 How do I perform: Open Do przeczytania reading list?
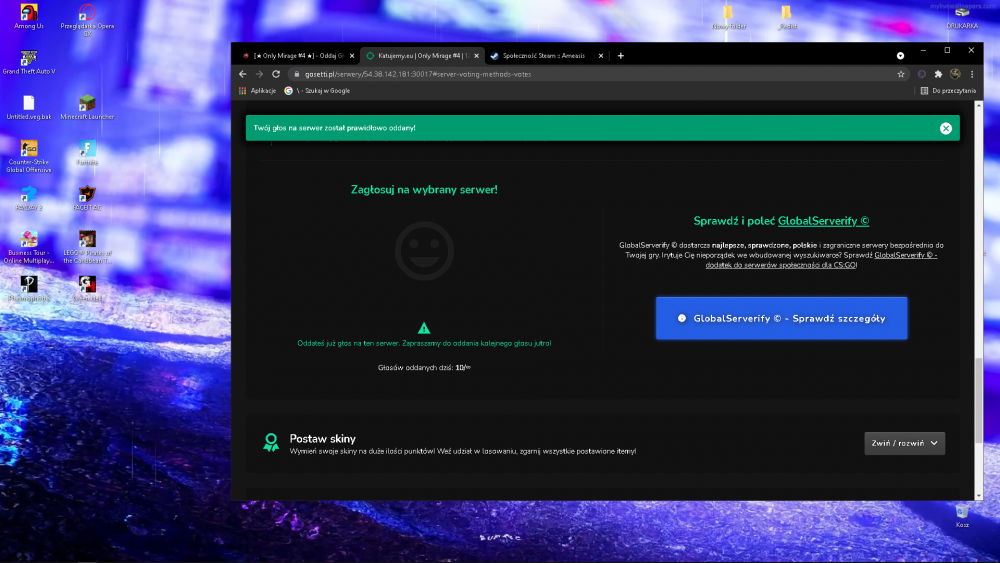(948, 91)
